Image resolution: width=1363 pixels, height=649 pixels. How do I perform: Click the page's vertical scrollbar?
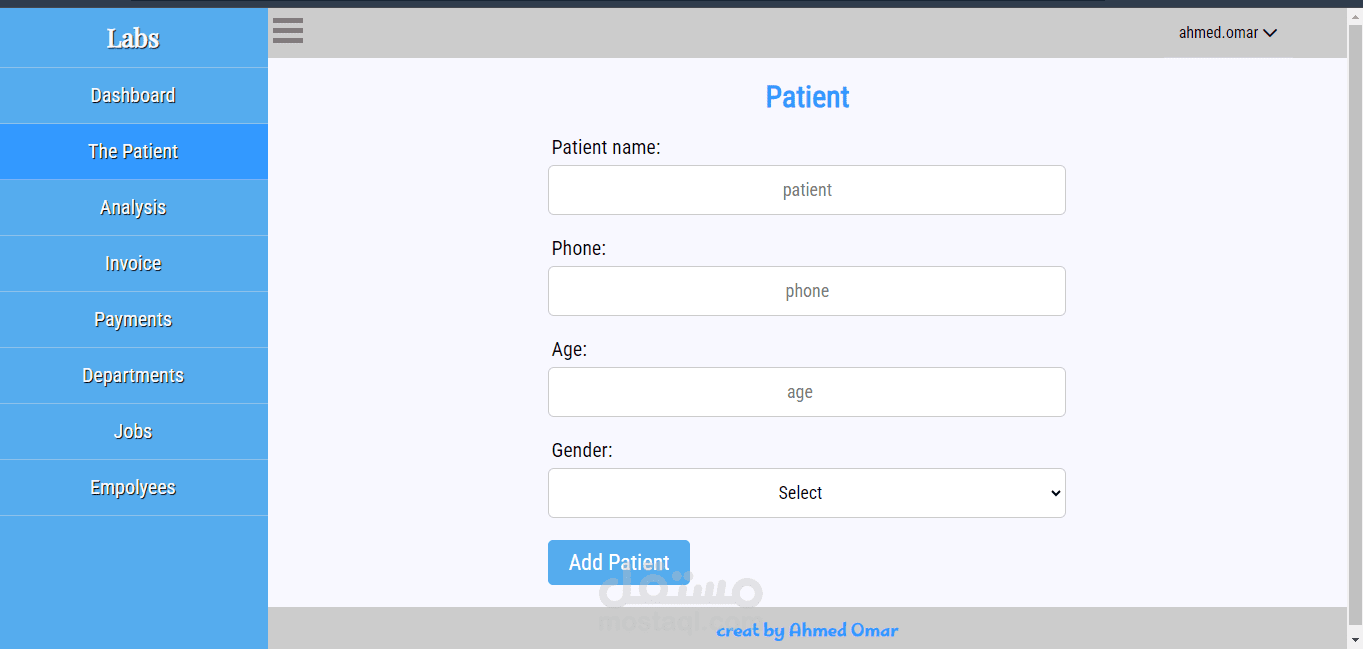(1355, 300)
